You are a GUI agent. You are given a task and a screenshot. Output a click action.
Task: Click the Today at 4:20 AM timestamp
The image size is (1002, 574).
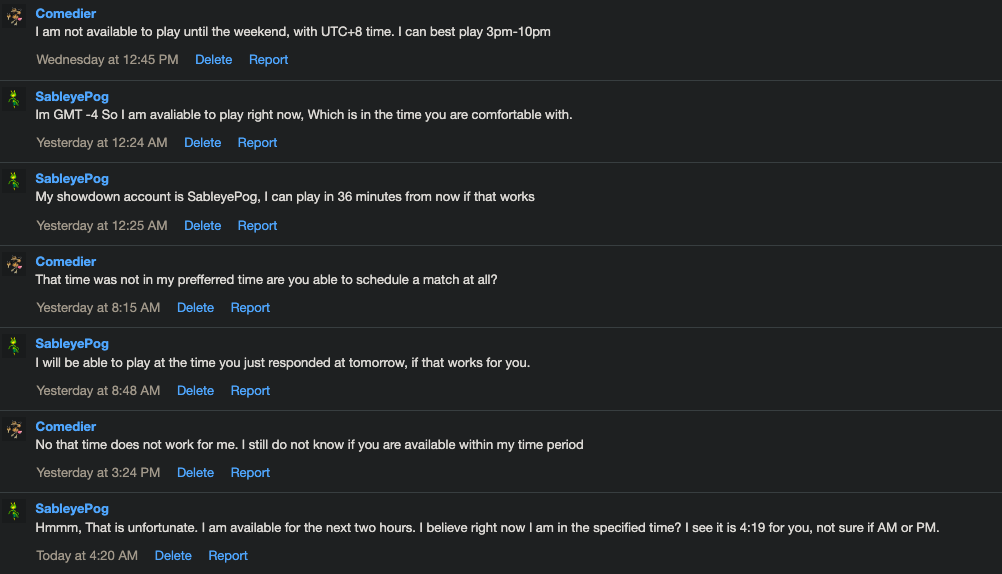click(87, 556)
